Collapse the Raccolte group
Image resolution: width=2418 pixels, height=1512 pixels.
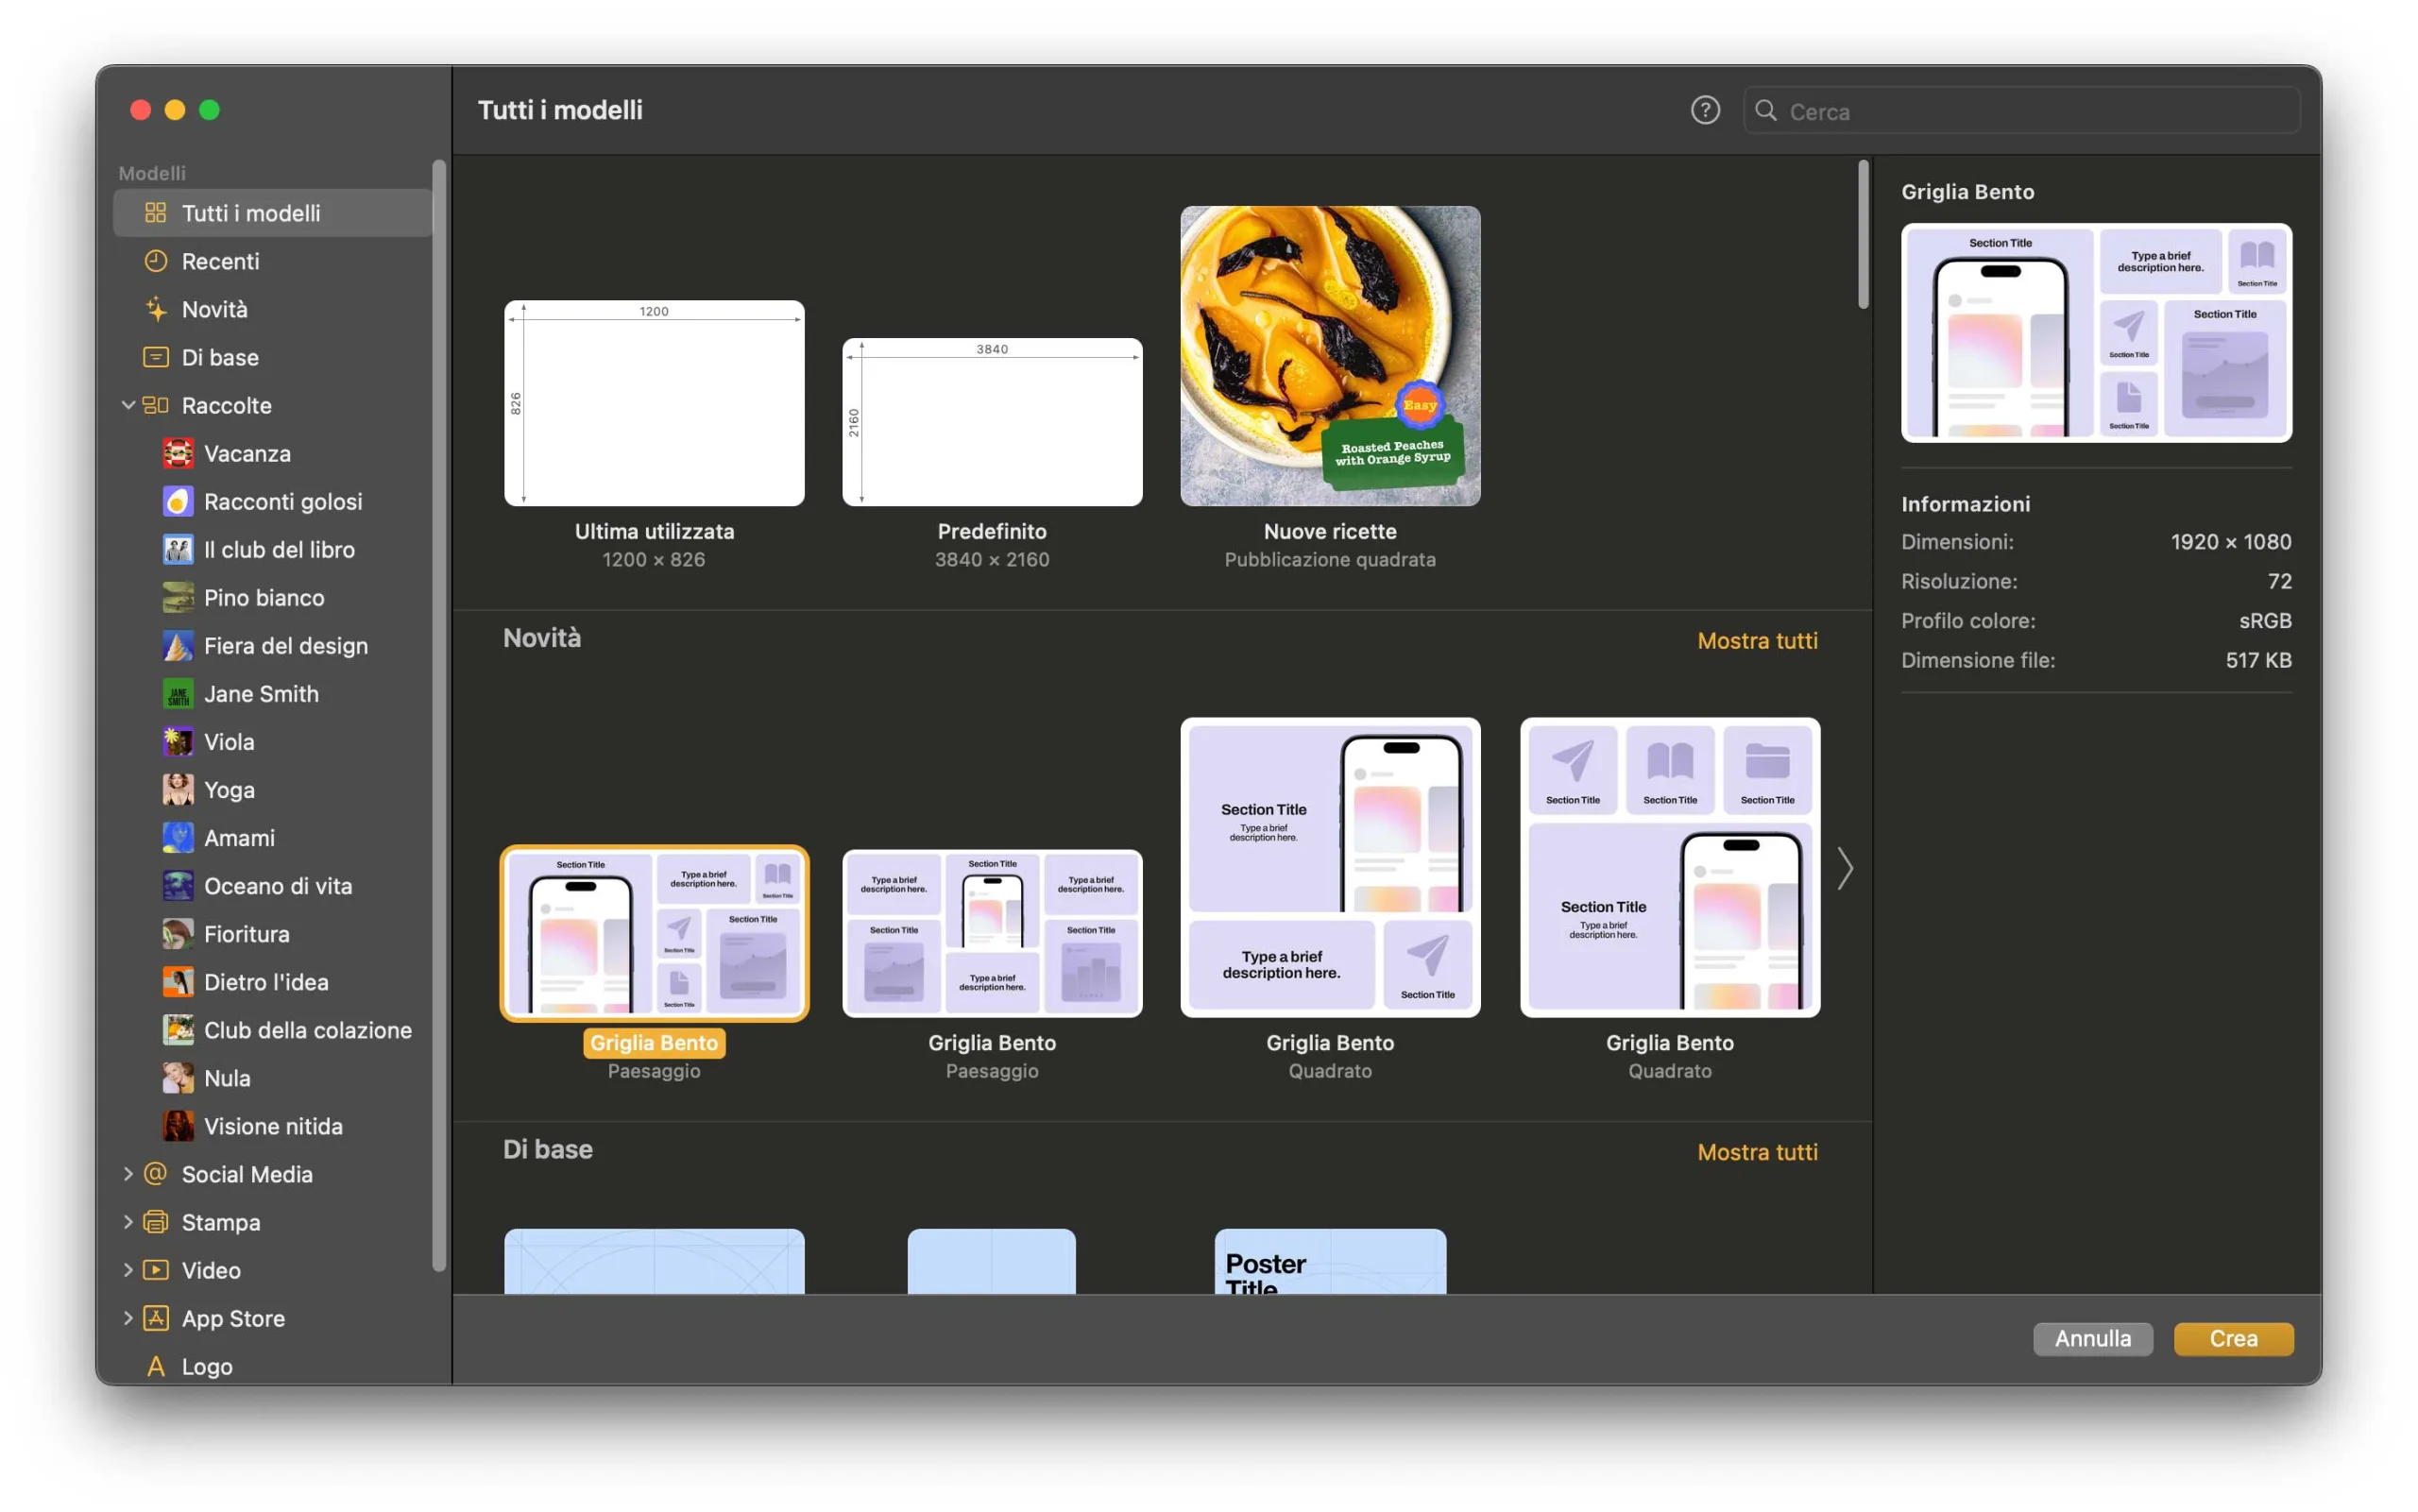(x=128, y=405)
